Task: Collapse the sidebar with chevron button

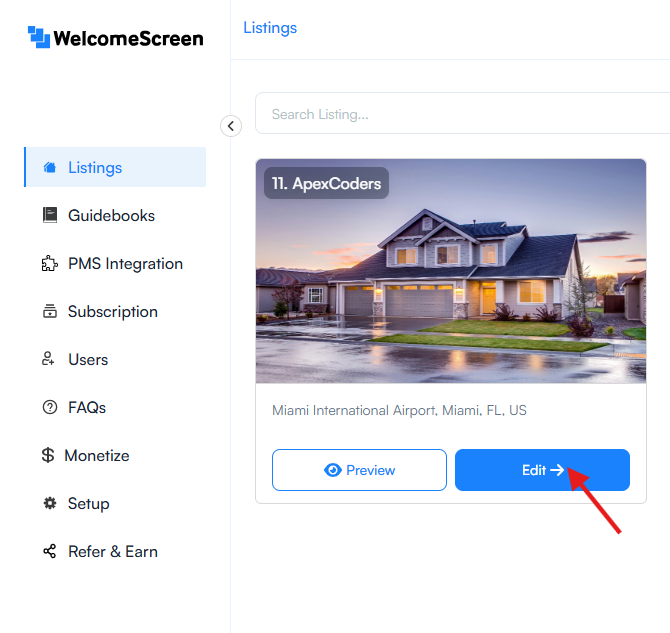Action: click(231, 126)
